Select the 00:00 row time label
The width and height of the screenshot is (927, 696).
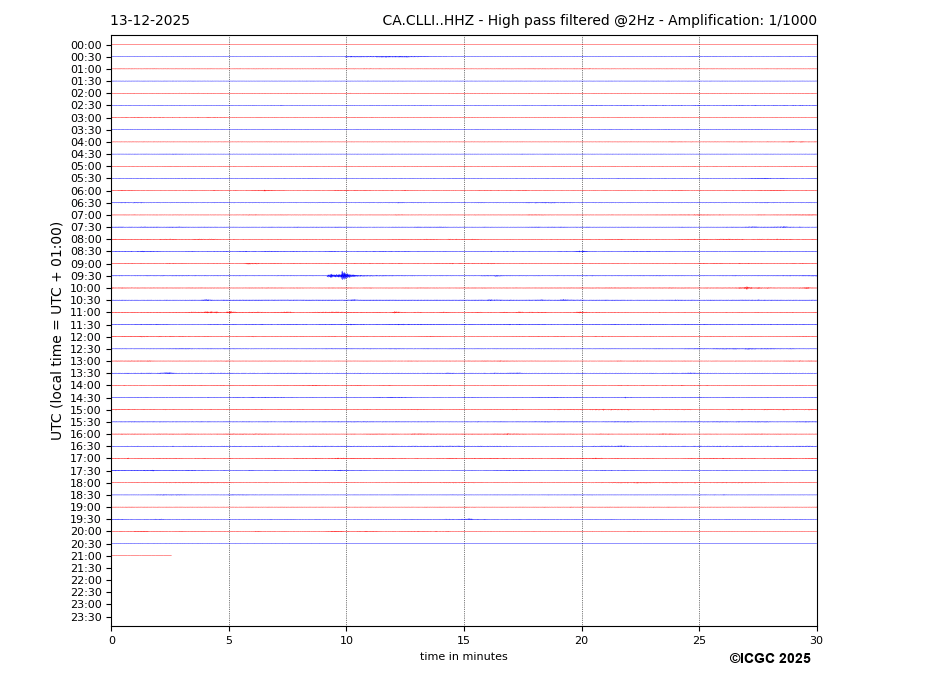coord(86,45)
